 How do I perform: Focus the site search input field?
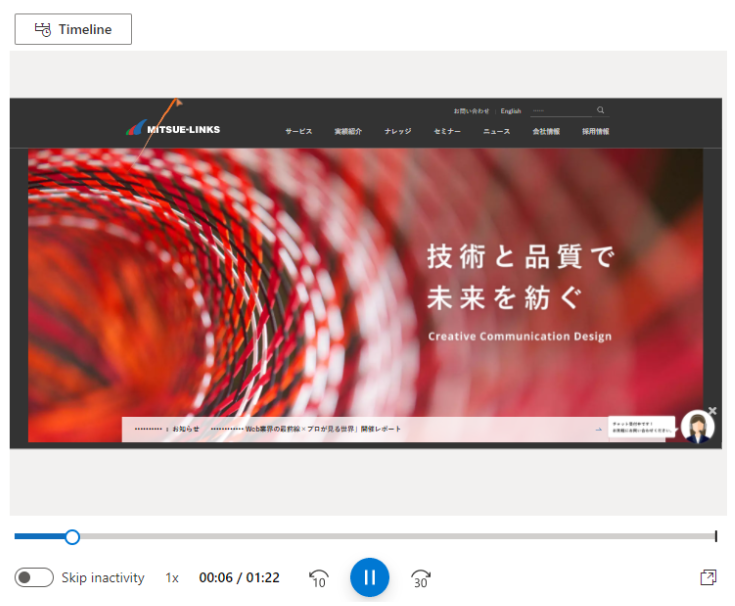click(562, 111)
